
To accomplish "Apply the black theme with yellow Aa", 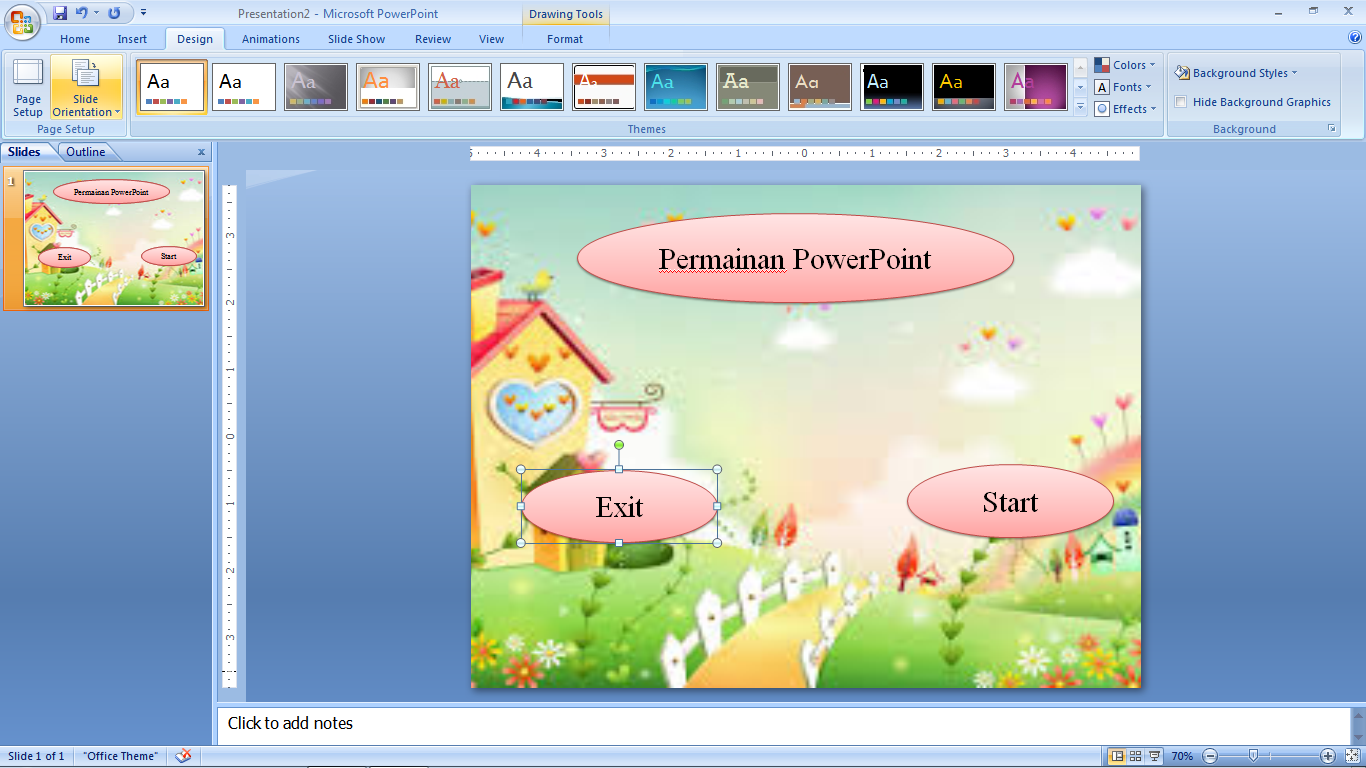I will click(x=964, y=87).
